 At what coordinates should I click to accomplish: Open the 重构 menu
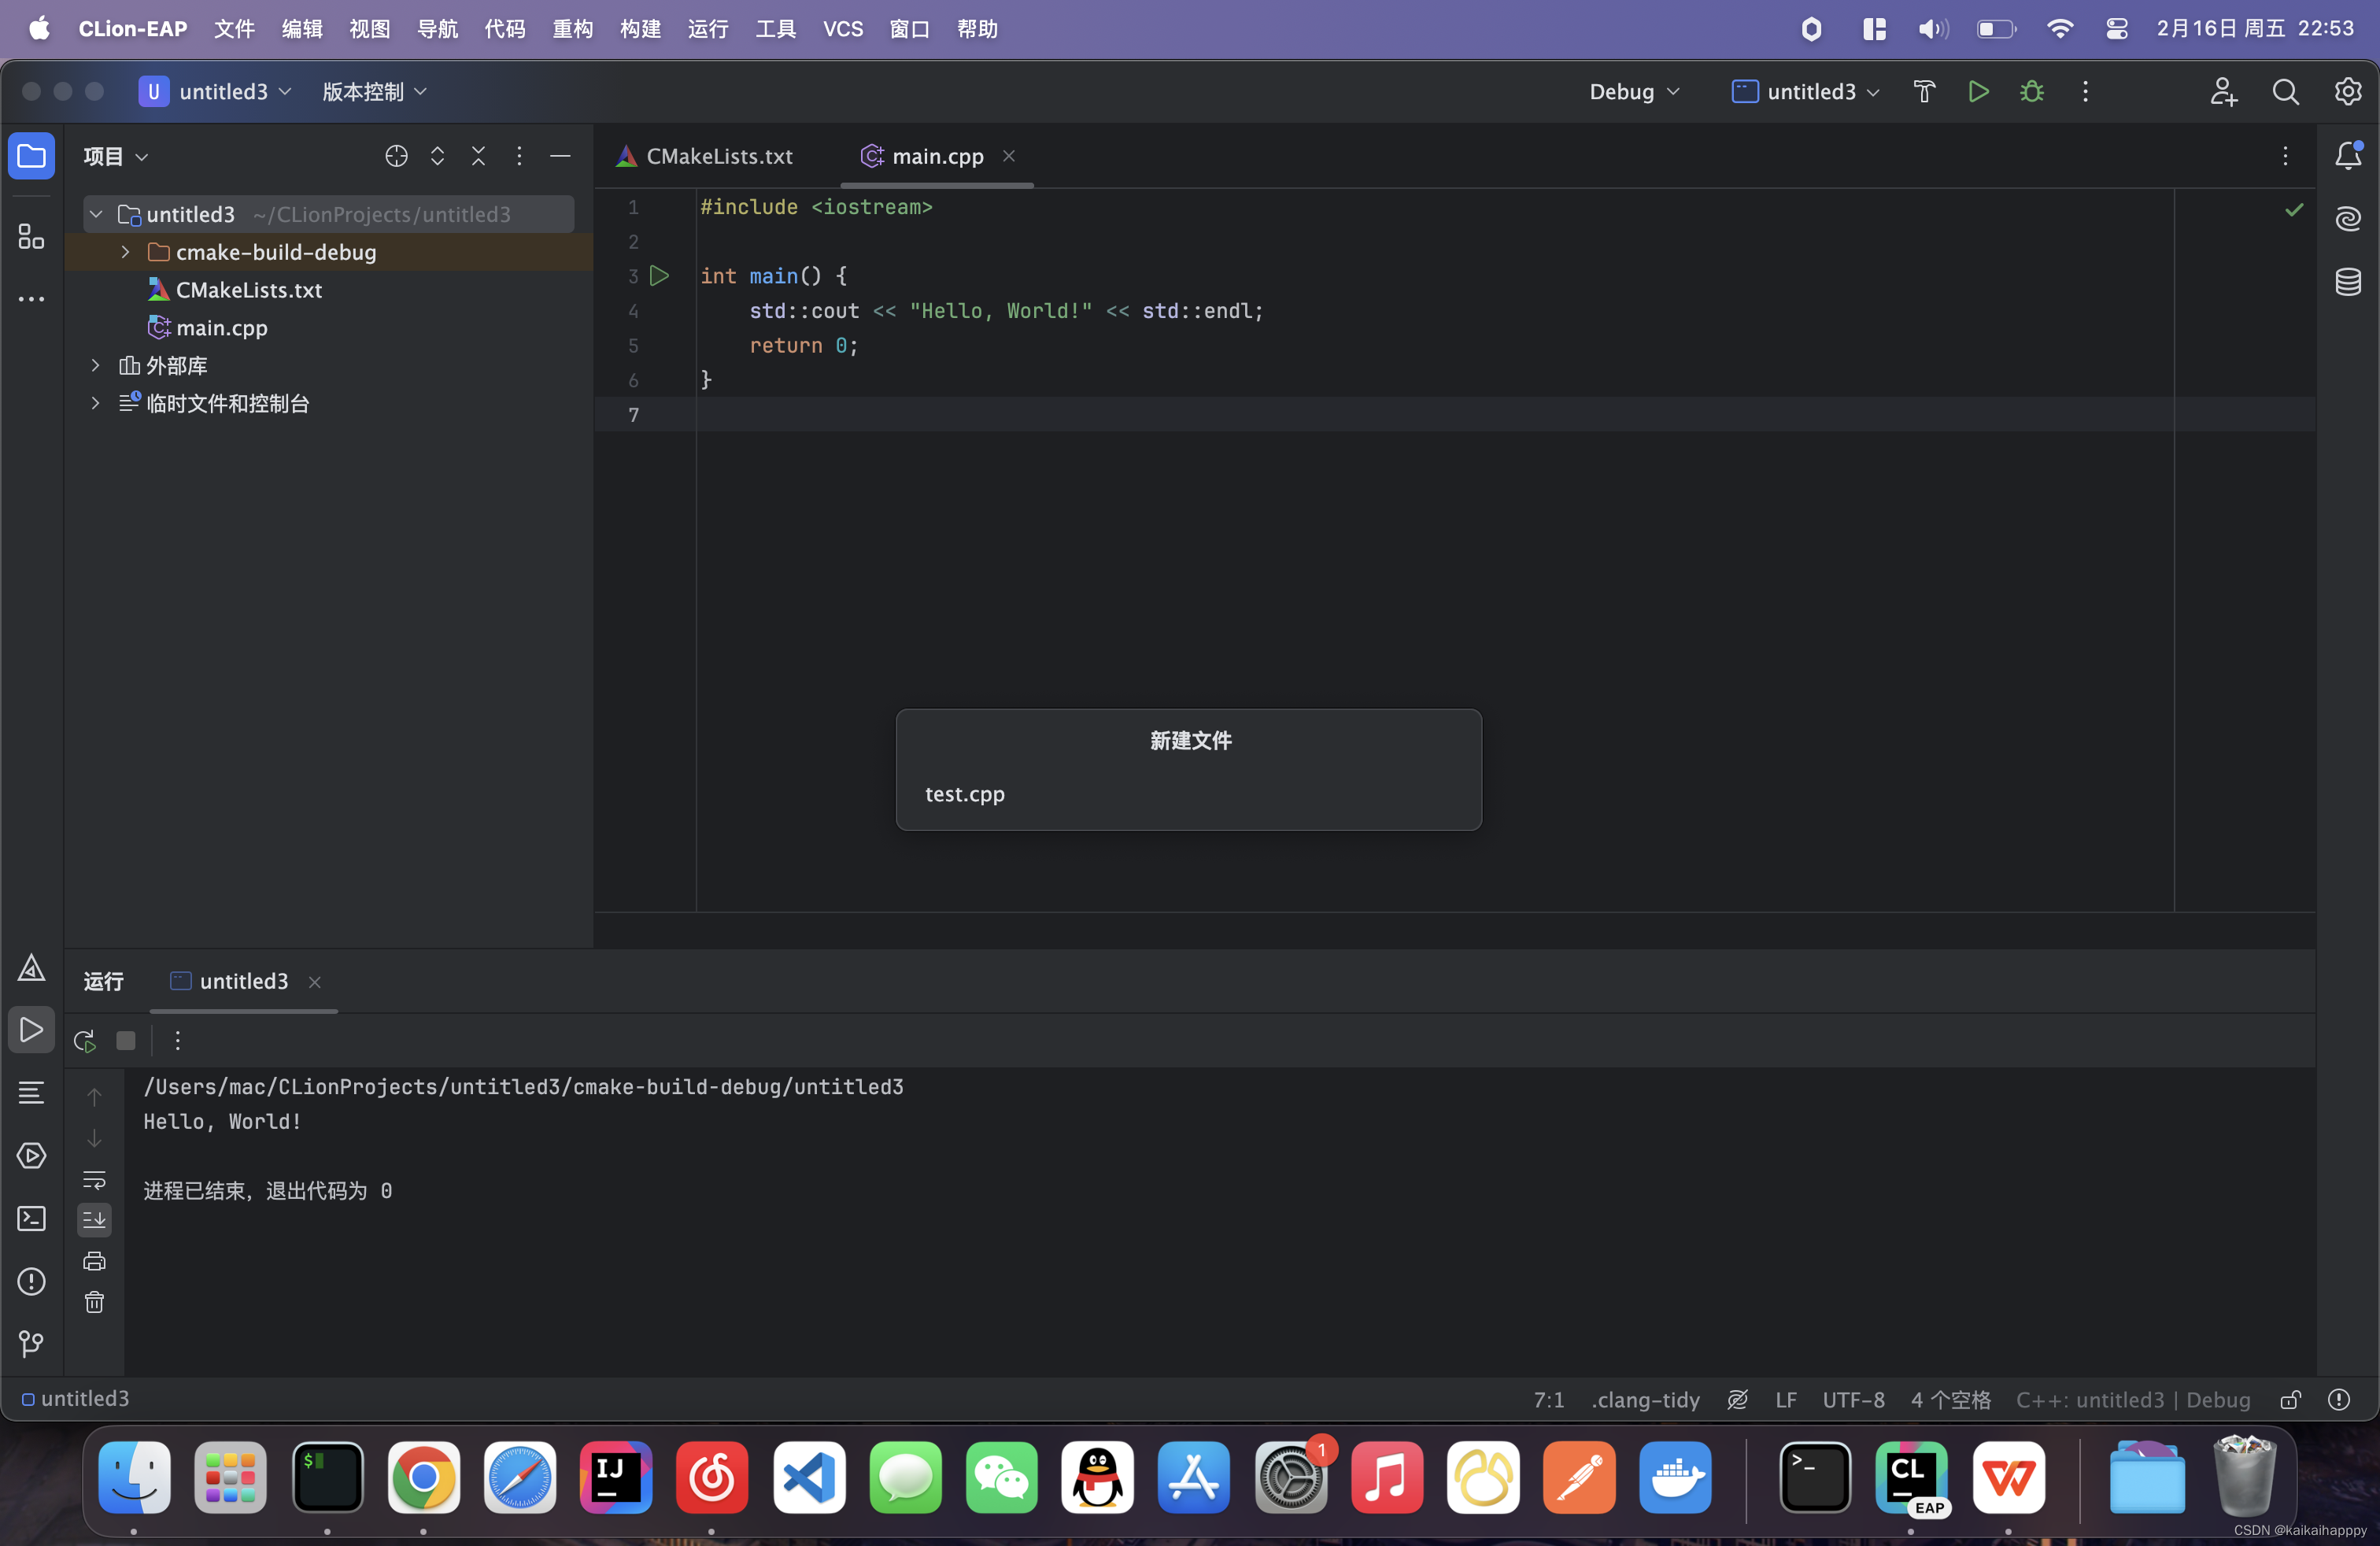(572, 29)
